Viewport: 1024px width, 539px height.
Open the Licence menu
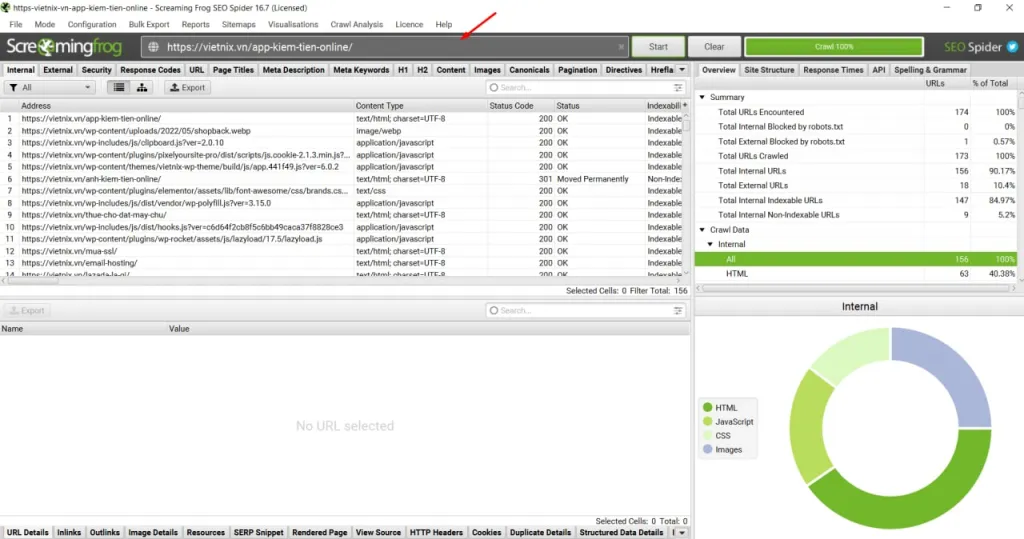pos(409,24)
